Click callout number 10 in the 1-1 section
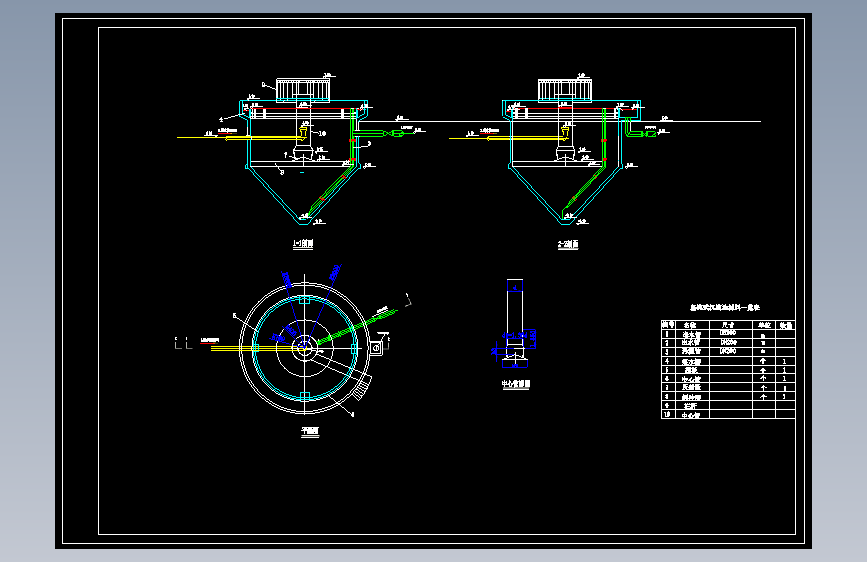 pos(322,133)
